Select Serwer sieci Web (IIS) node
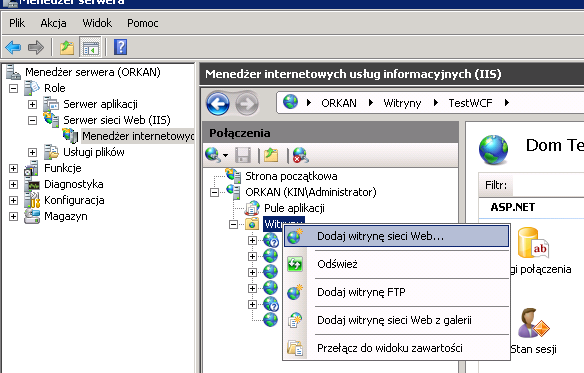The image size is (584, 373). (x=117, y=120)
